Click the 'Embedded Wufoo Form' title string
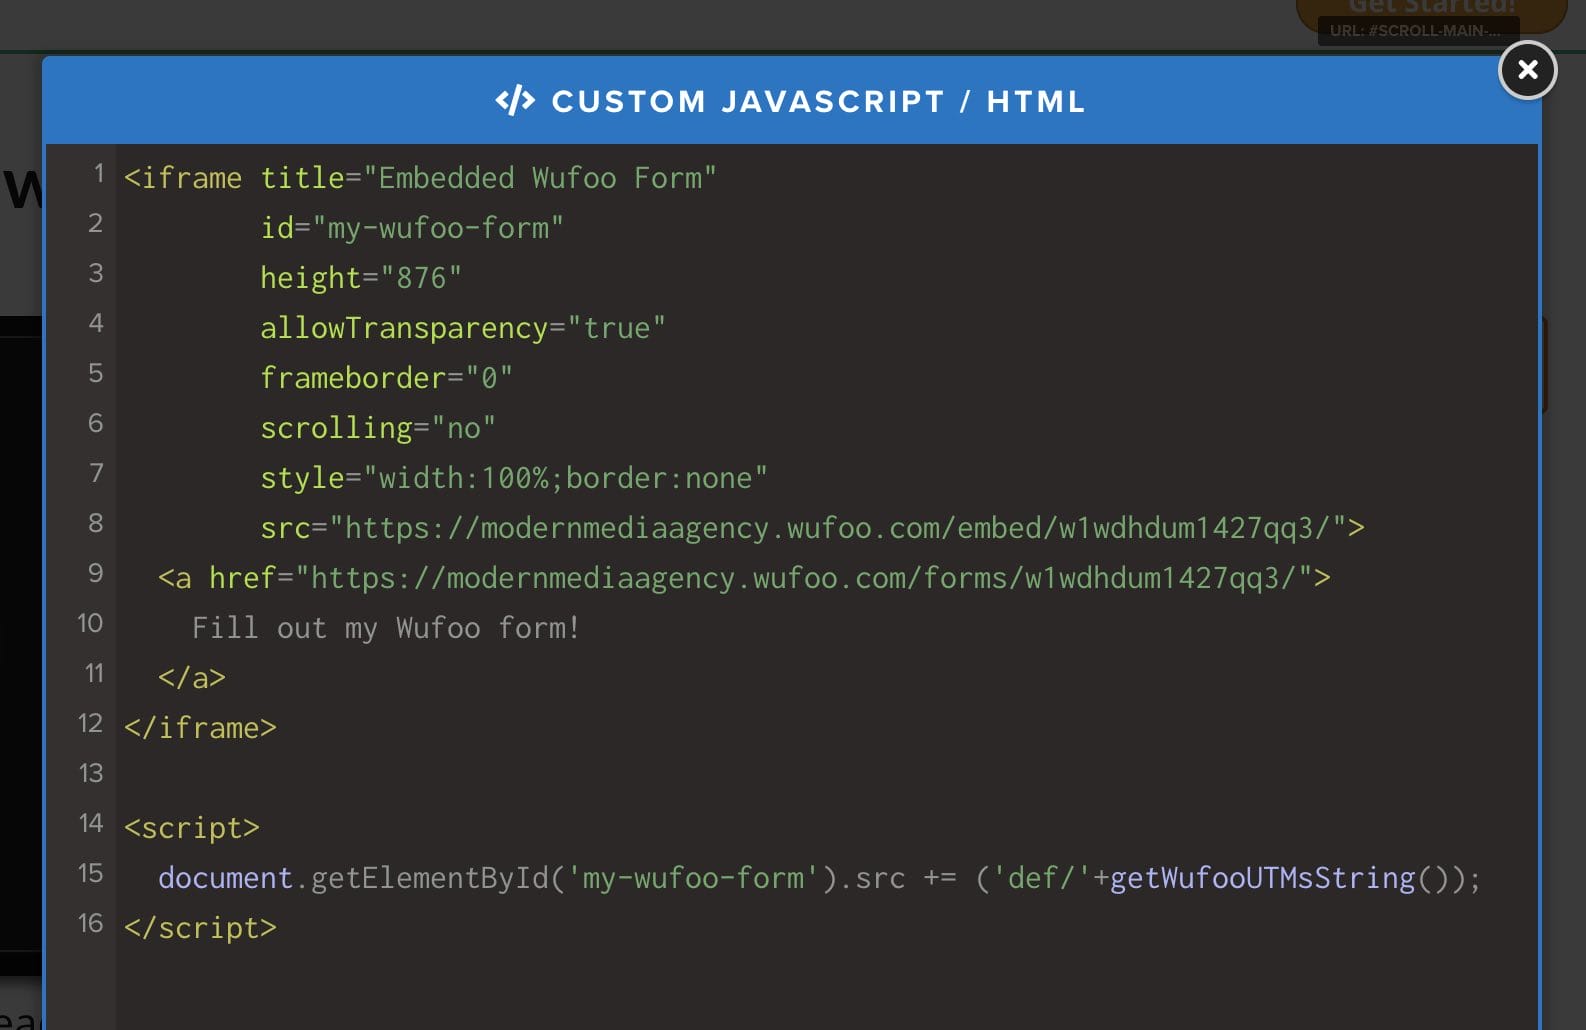 [x=540, y=178]
